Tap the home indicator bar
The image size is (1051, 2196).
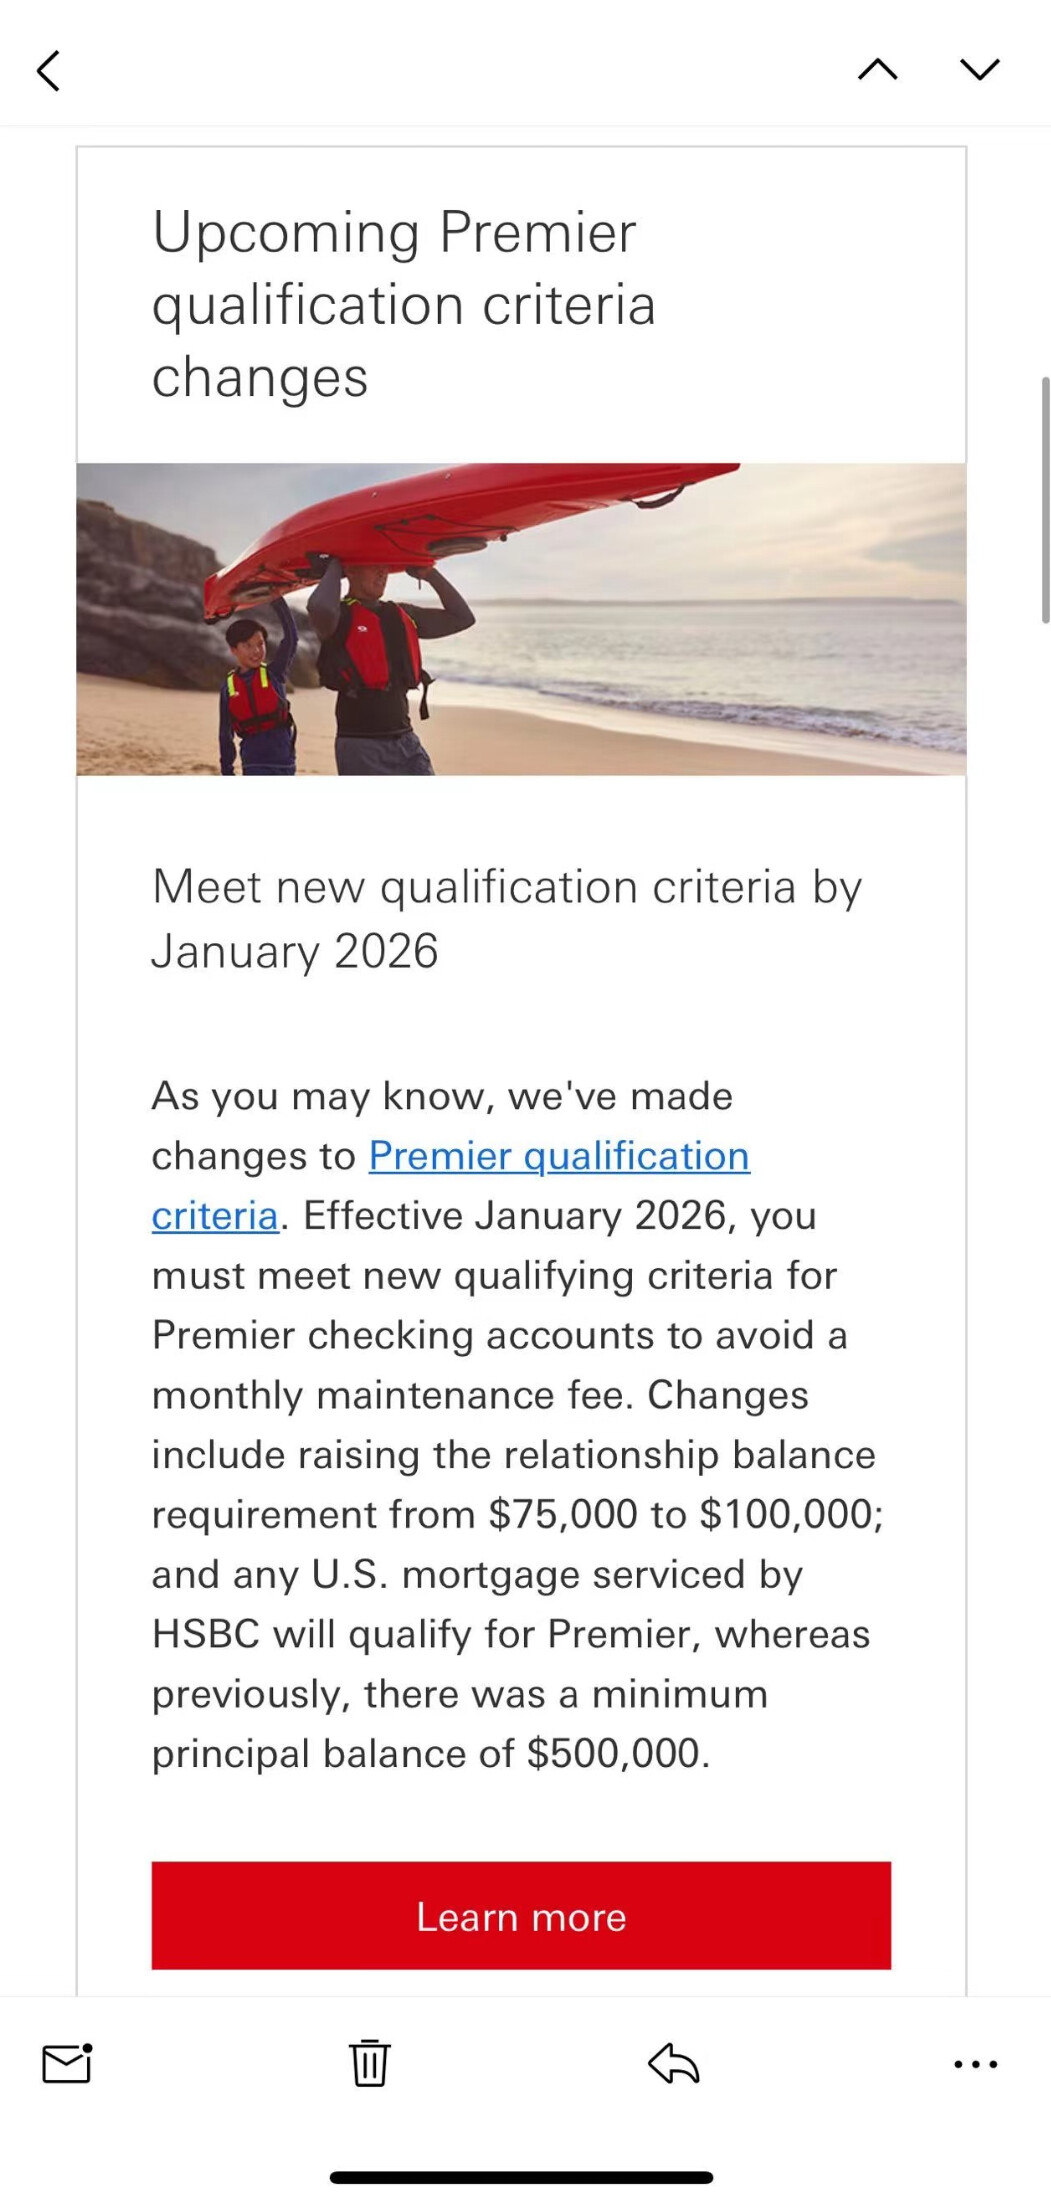point(521,2177)
